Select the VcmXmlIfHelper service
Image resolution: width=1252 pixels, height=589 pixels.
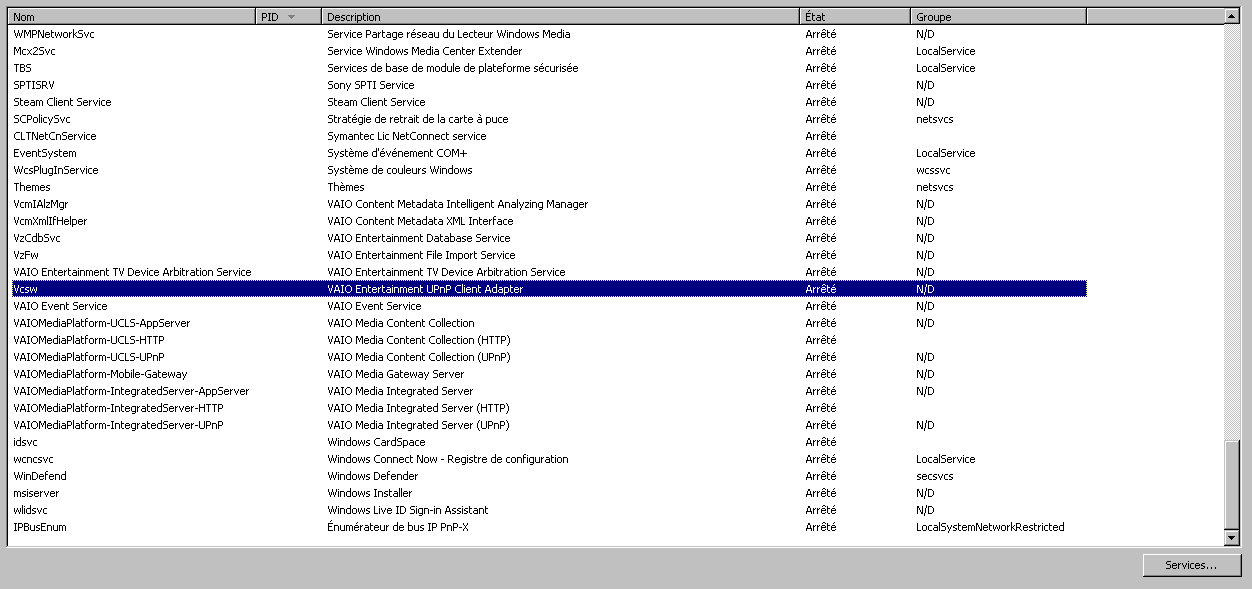click(x=50, y=221)
